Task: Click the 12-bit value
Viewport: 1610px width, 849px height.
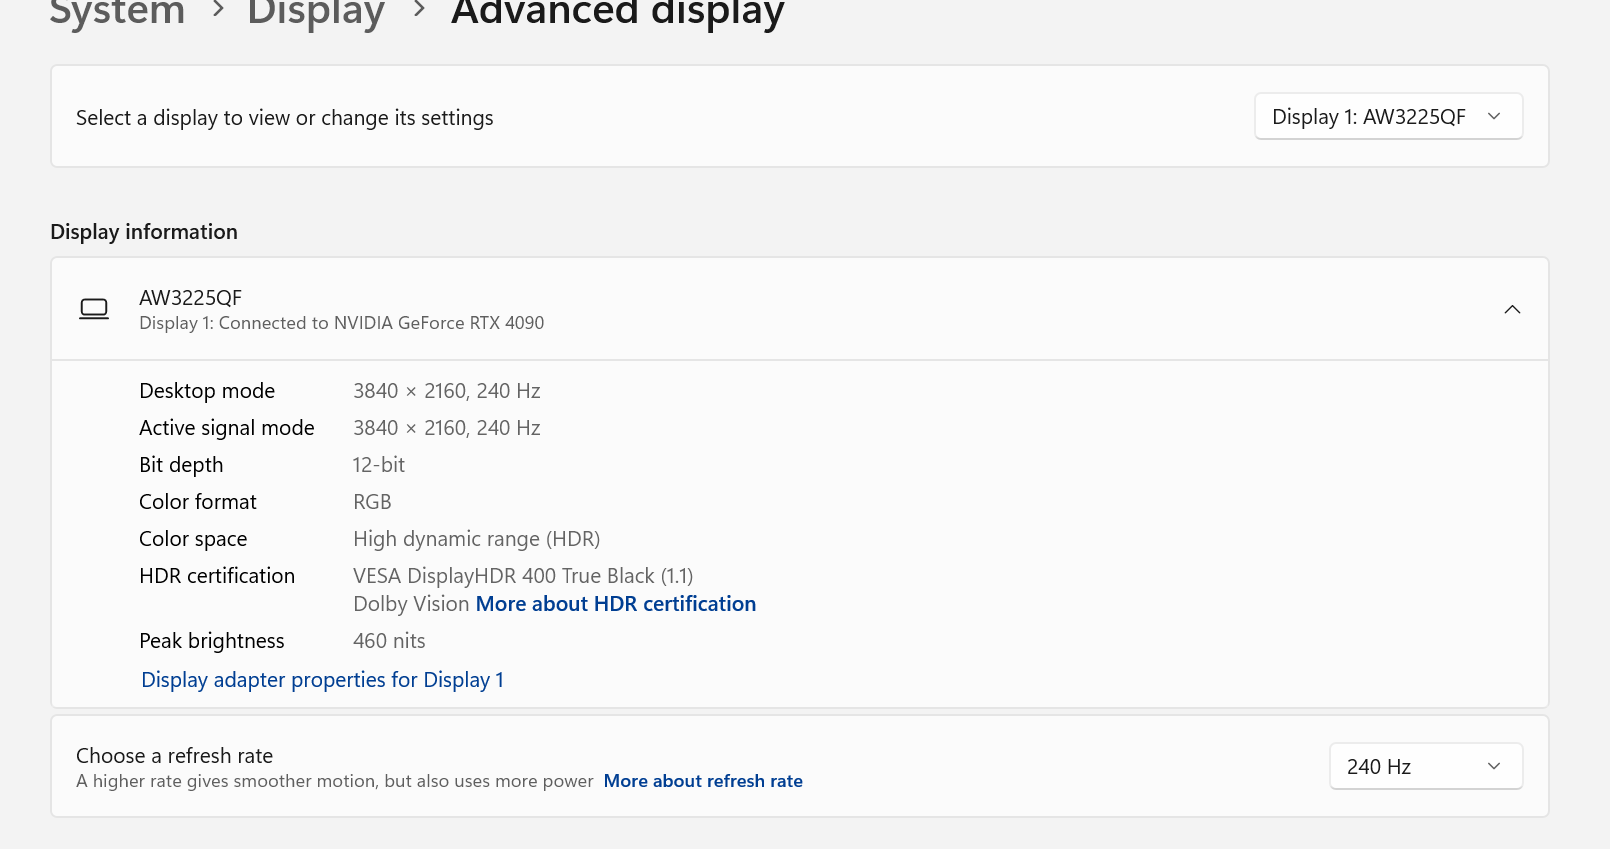Action: click(x=379, y=465)
